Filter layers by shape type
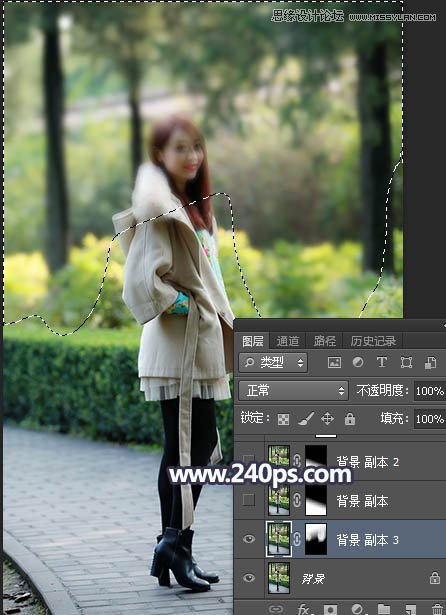Image resolution: width=446 pixels, height=615 pixels. 406,362
